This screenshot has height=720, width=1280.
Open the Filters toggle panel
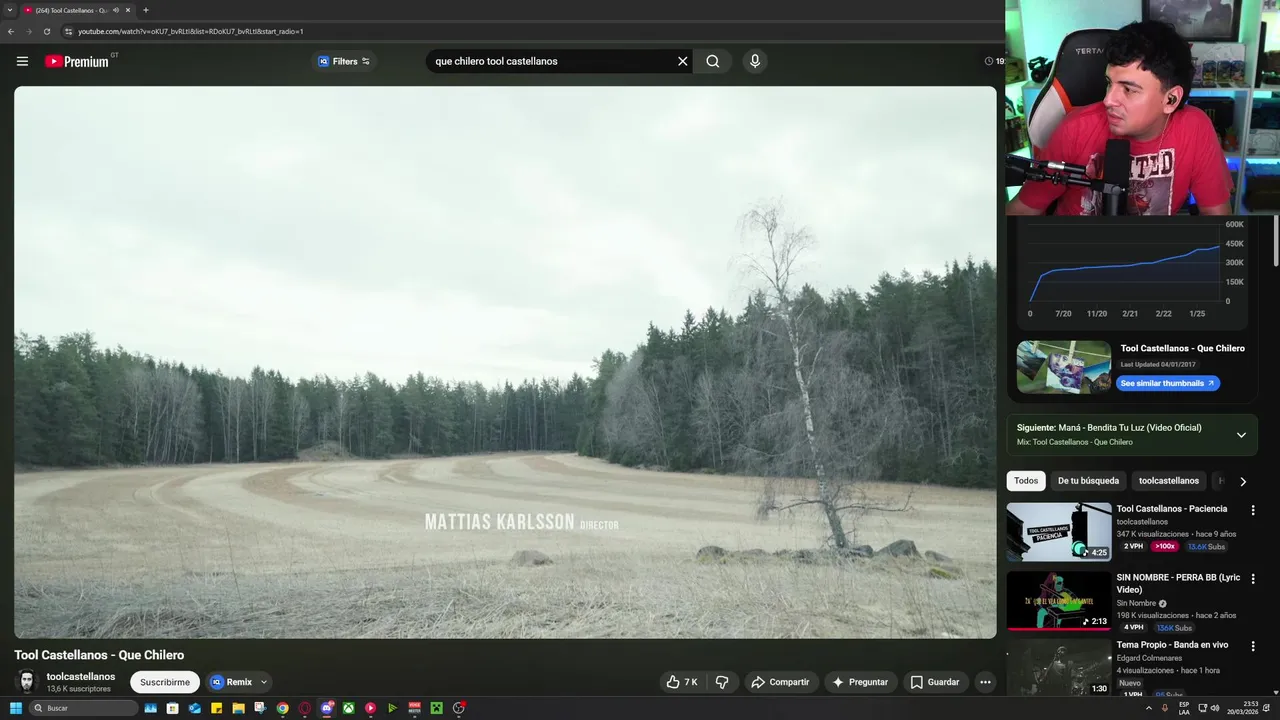[344, 61]
